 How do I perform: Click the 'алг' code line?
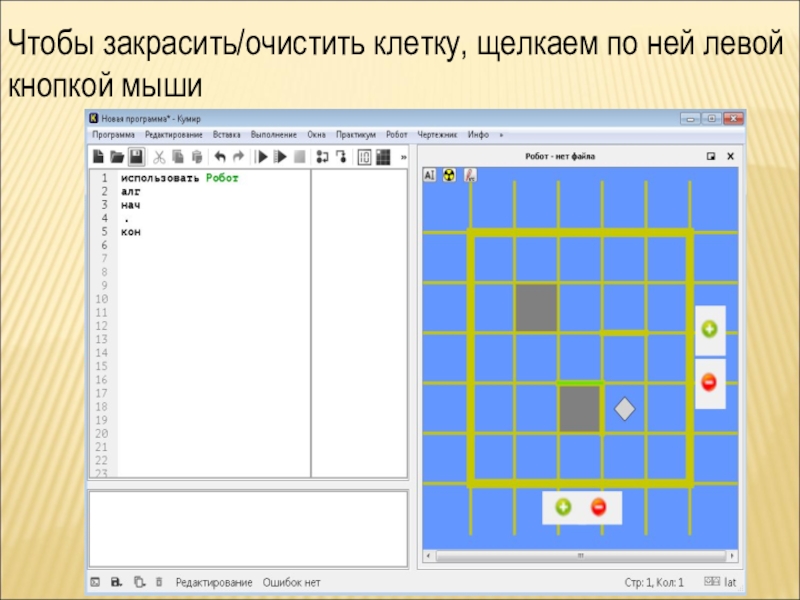pyautogui.click(x=131, y=192)
